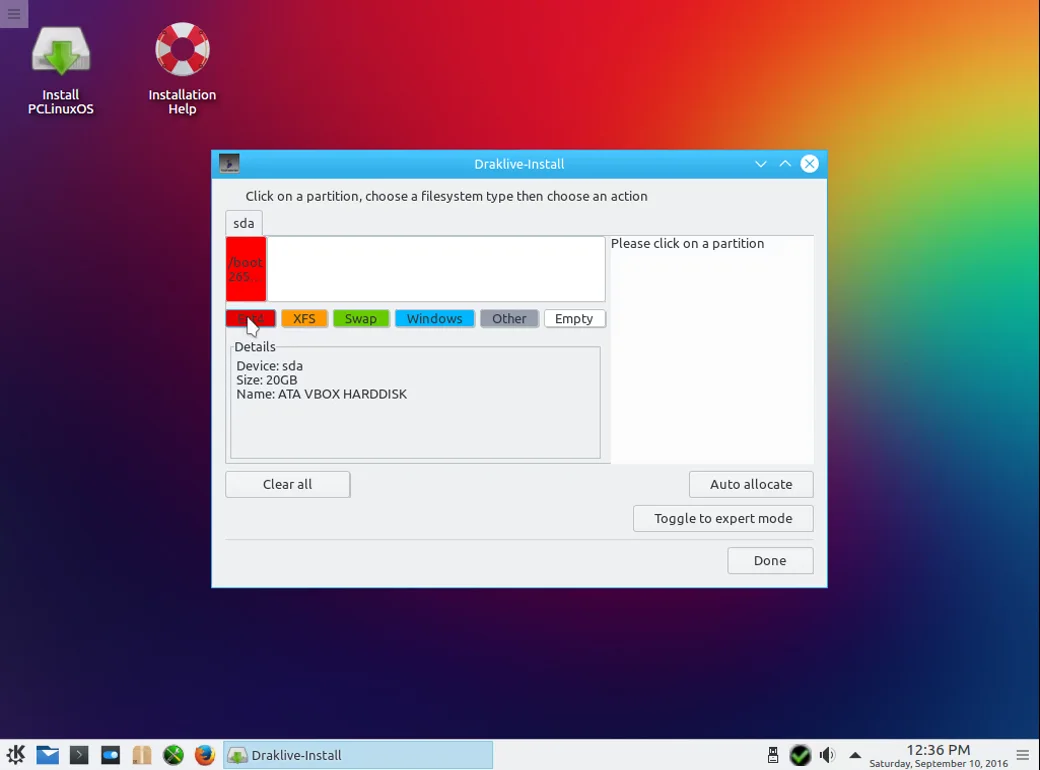
Task: Open the KDE application launcher menu
Action: click(16, 755)
